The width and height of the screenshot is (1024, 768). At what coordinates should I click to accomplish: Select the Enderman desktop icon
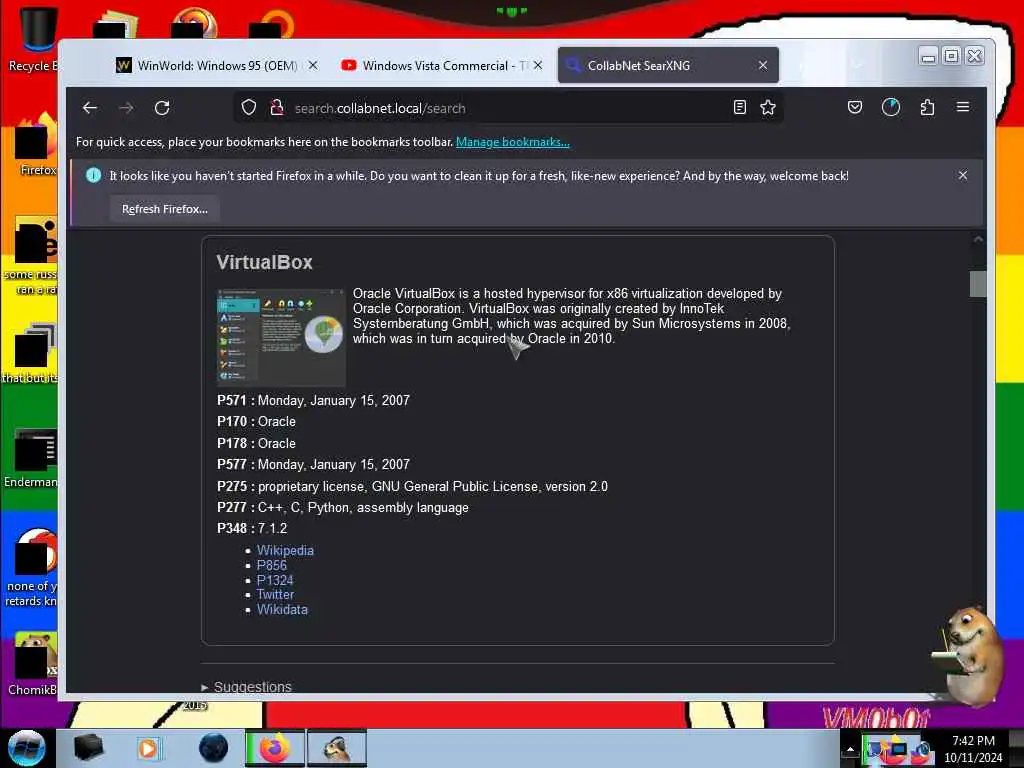(x=31, y=457)
